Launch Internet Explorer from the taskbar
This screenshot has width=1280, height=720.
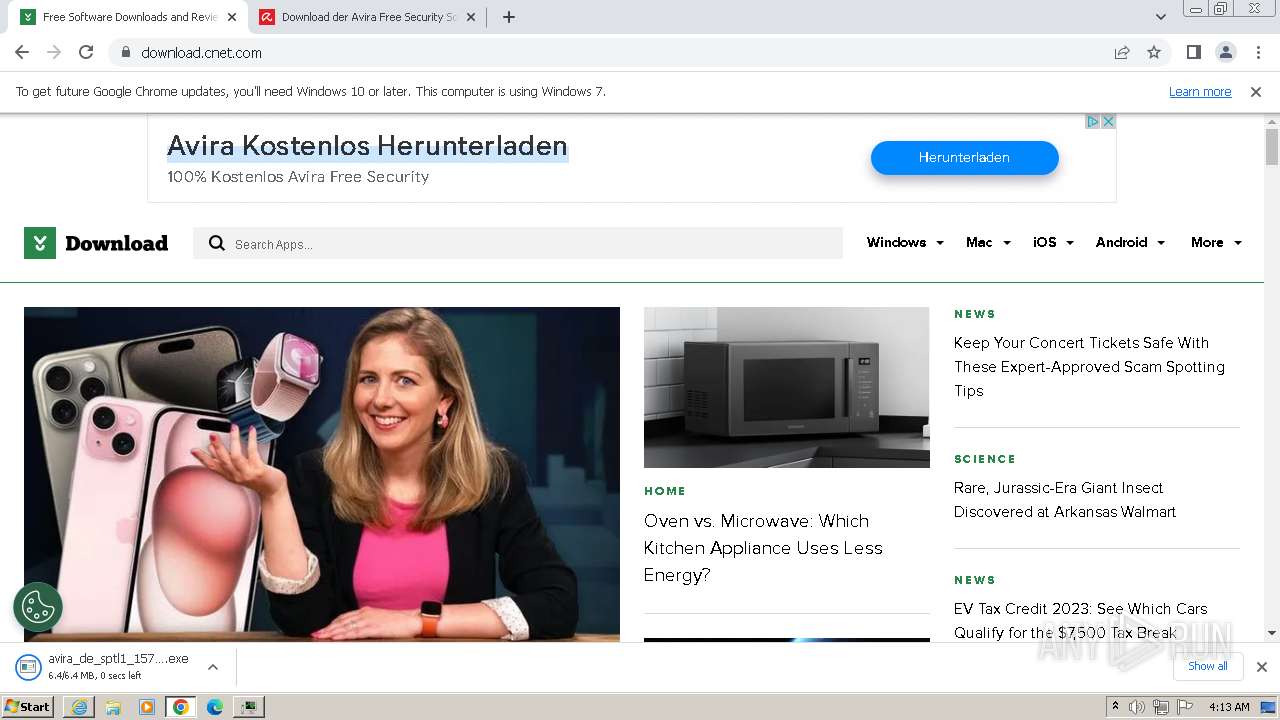[79, 707]
